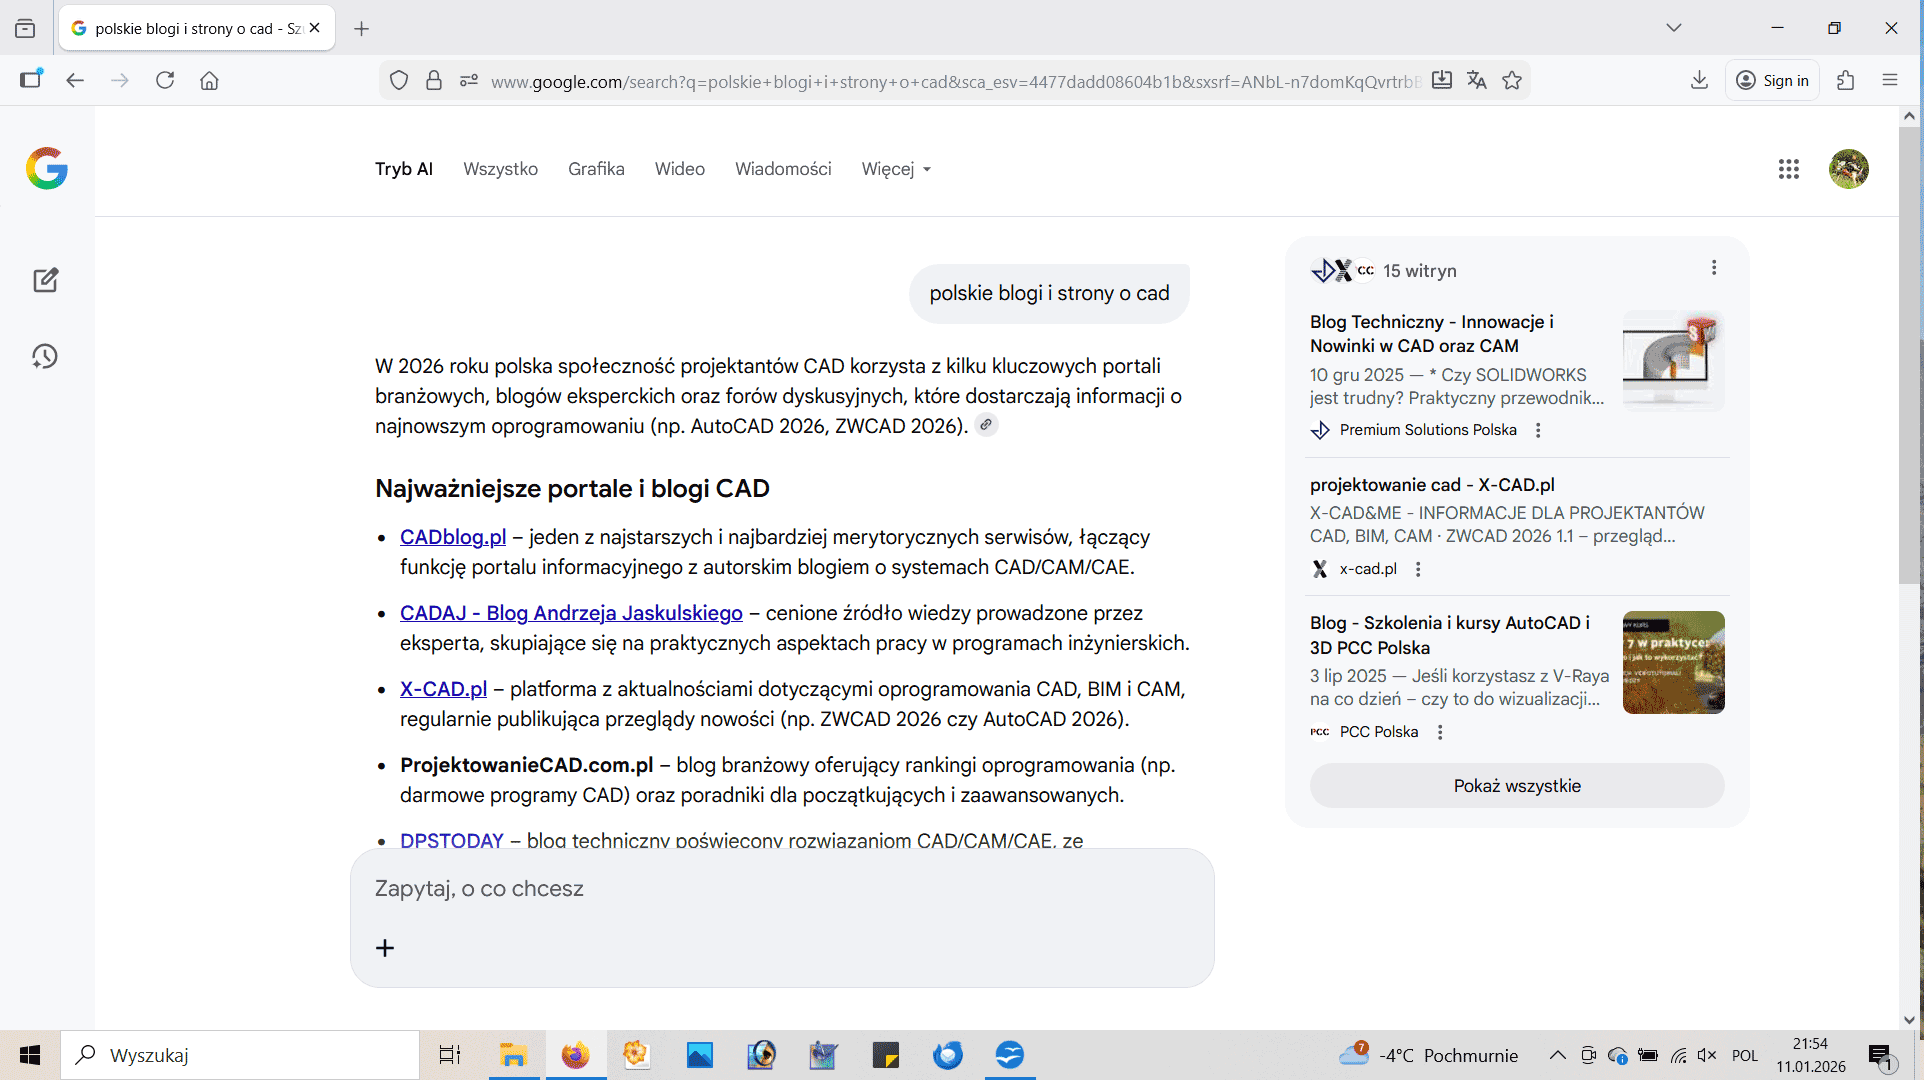This screenshot has height=1080, width=1924.
Task: Open the Firefox downloads panel
Action: 1699,81
